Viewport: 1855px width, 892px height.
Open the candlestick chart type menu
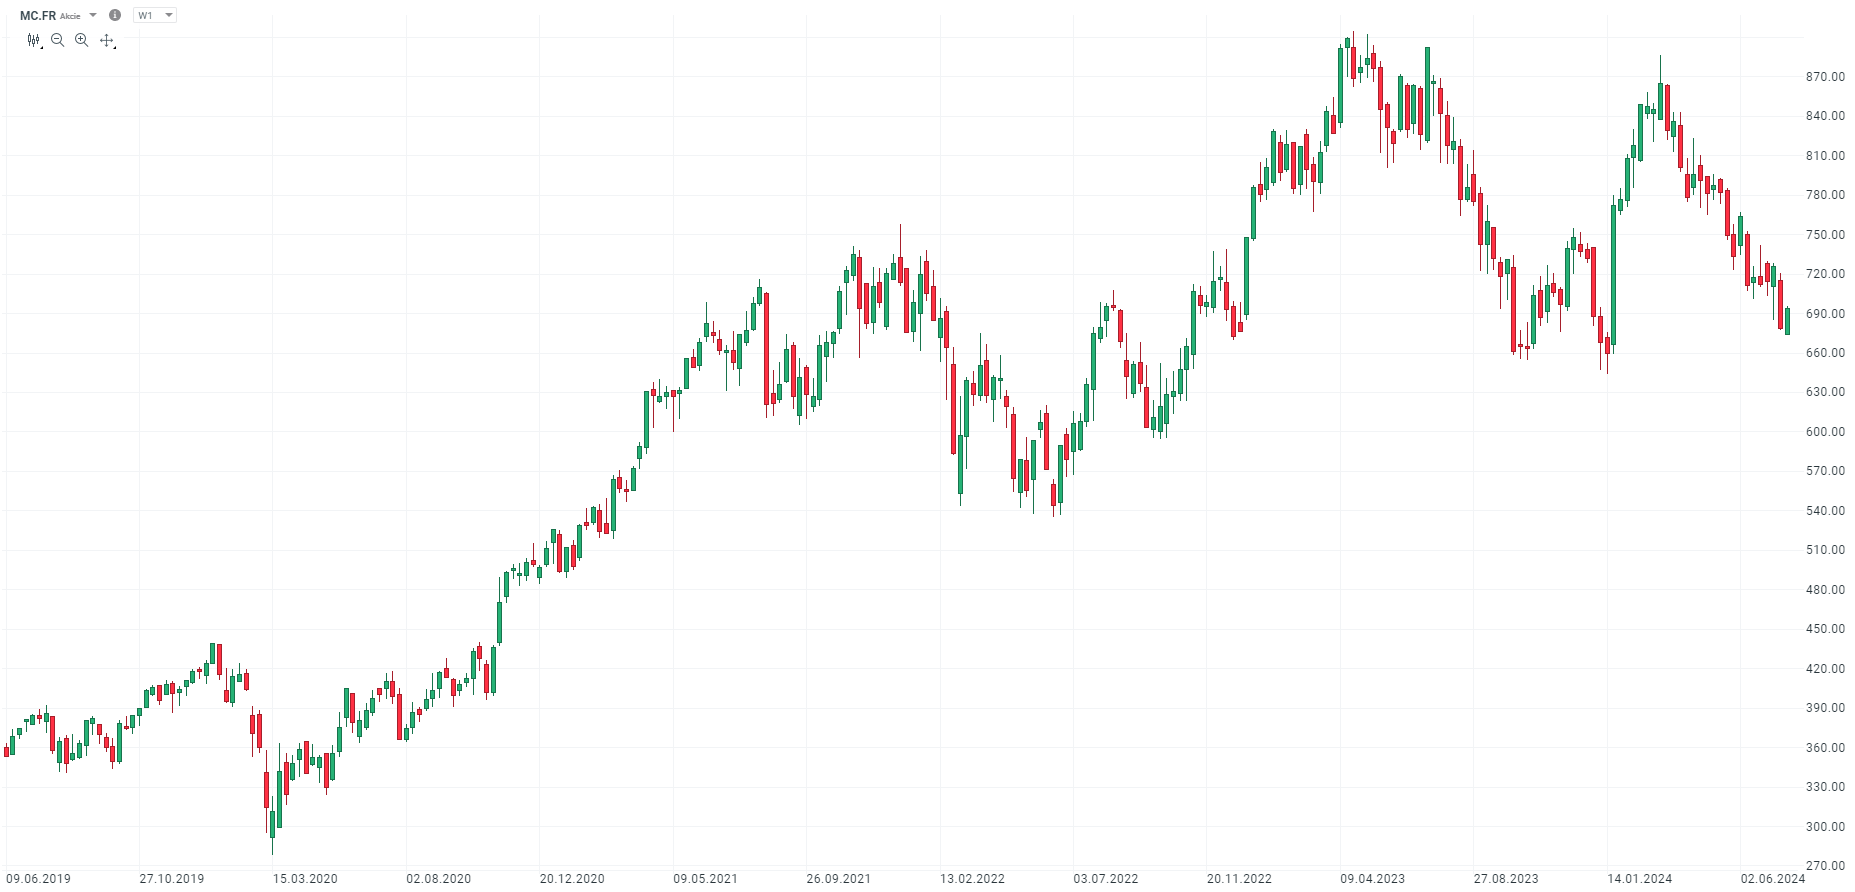coord(34,41)
